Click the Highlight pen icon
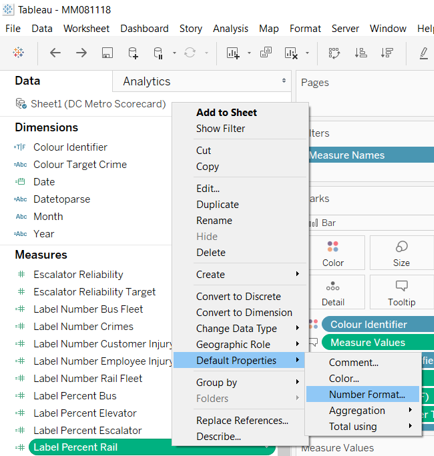Image resolution: width=434 pixels, height=456 pixels. coord(424,53)
